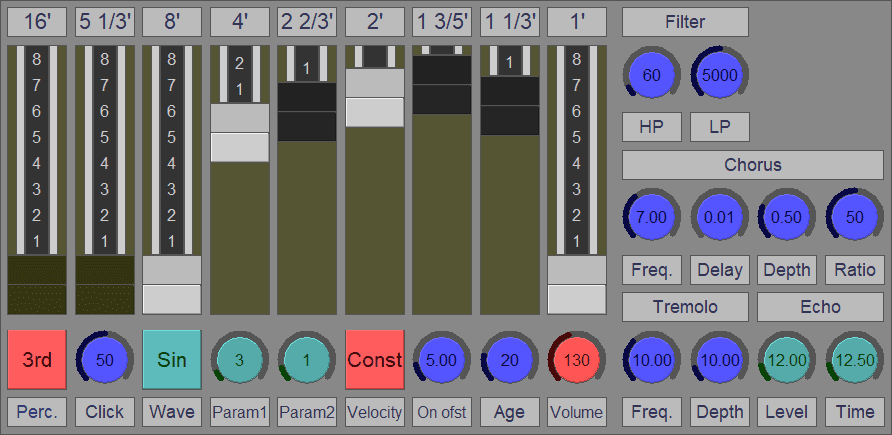Toggle the 3rd percussion button
This screenshot has width=892, height=435.
coord(37,360)
